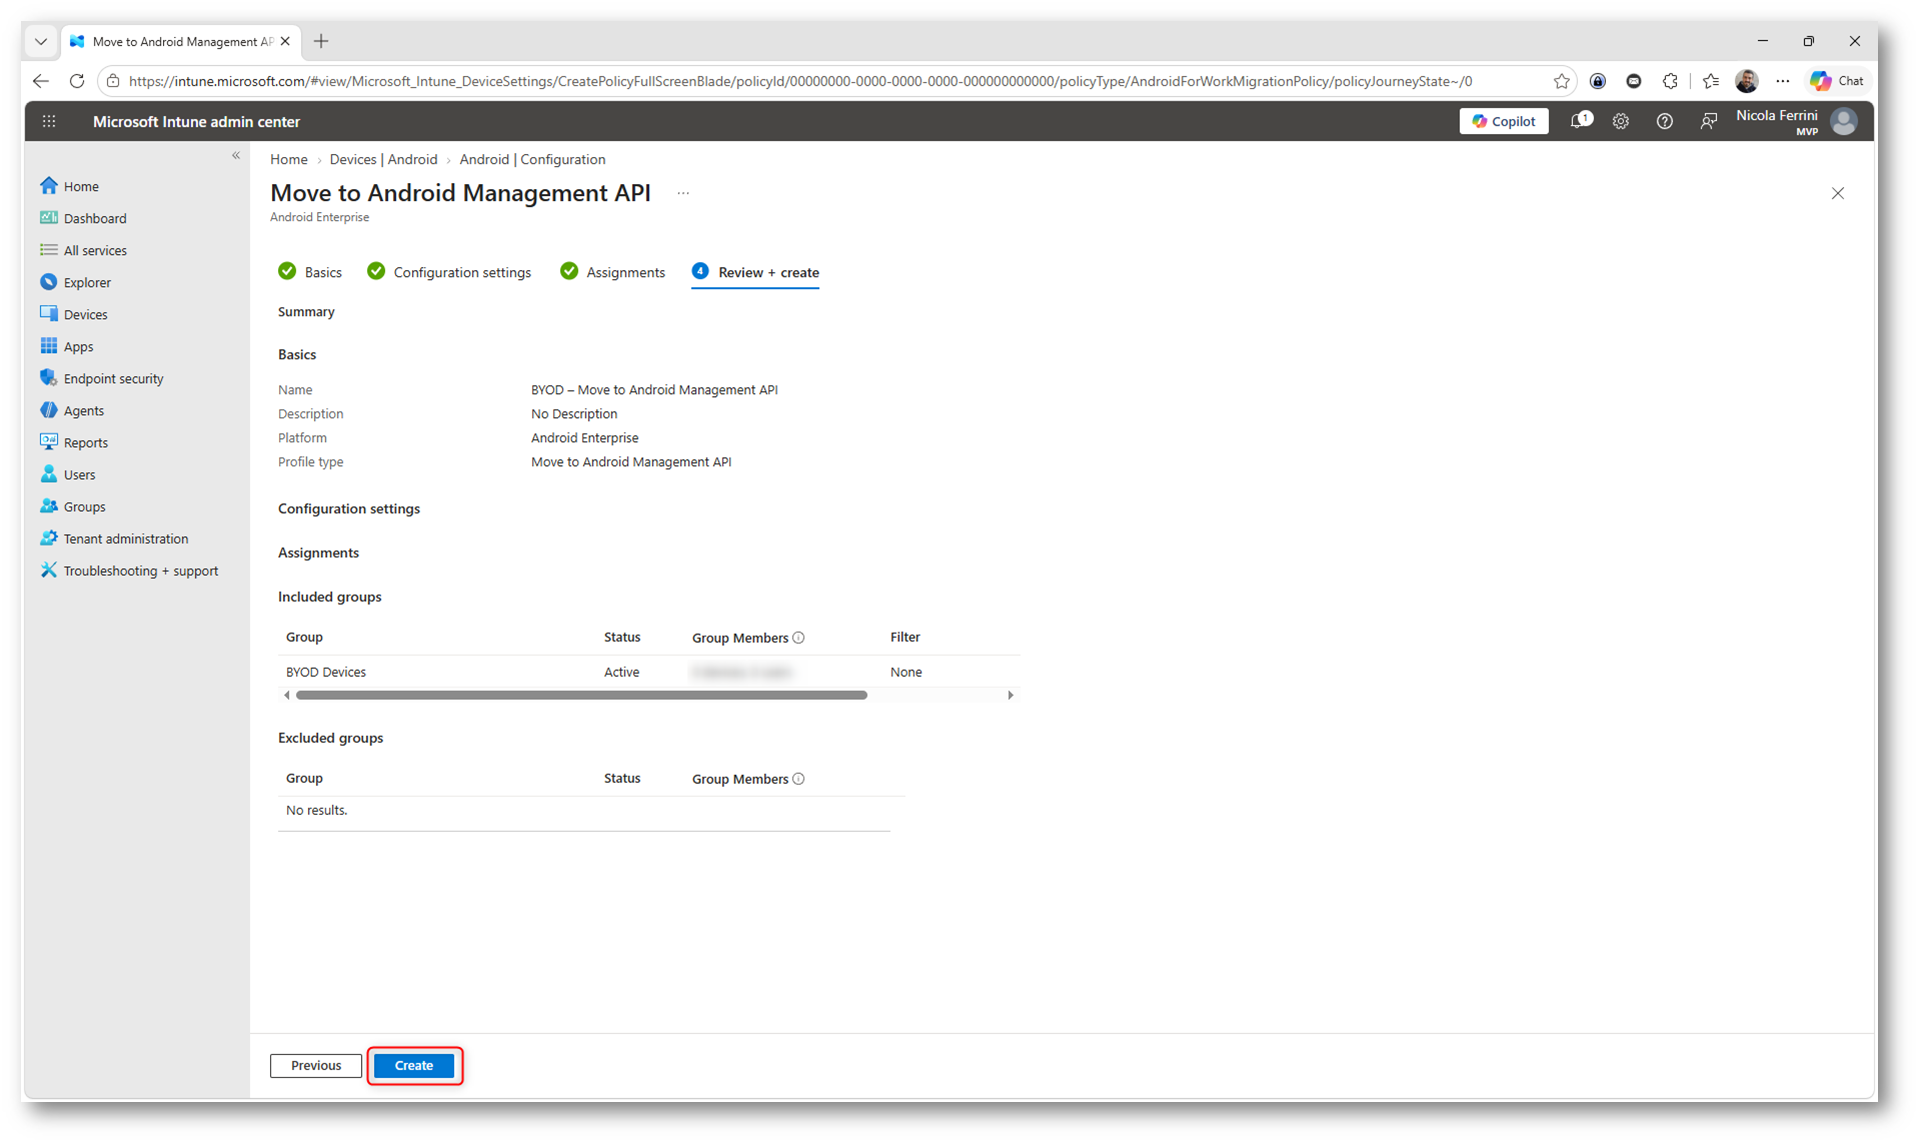
Task: Click the Filter column header
Action: (905, 637)
